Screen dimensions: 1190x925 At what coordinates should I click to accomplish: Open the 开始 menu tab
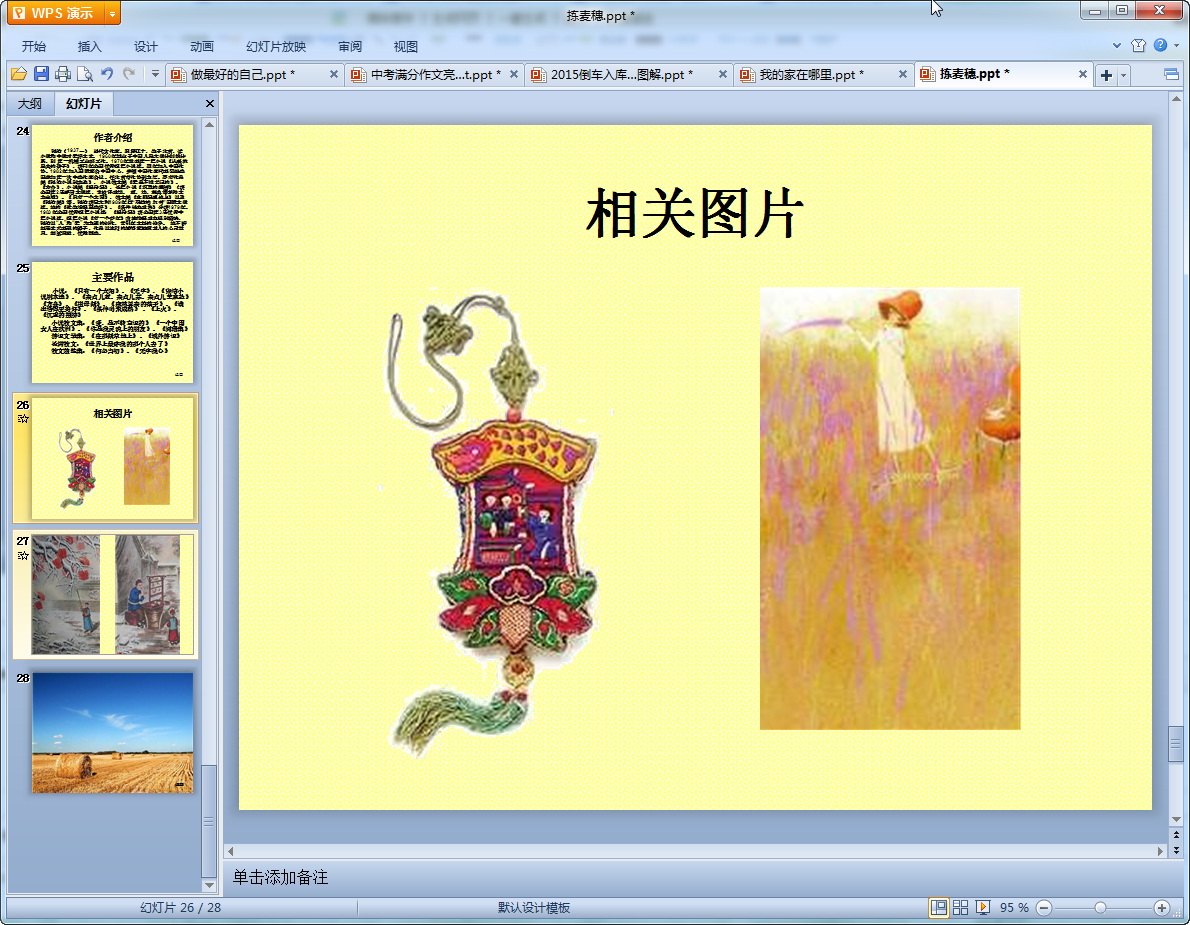pos(33,46)
